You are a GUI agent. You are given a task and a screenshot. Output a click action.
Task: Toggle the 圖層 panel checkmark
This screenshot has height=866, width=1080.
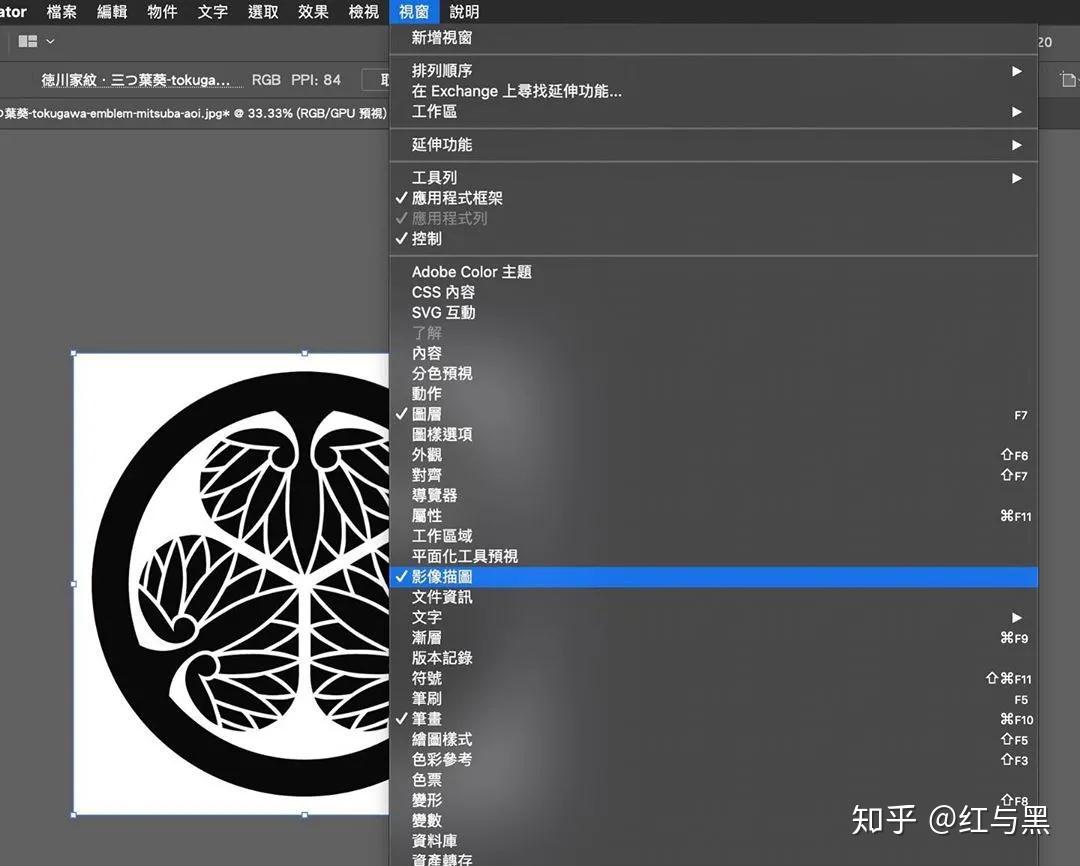pos(714,414)
